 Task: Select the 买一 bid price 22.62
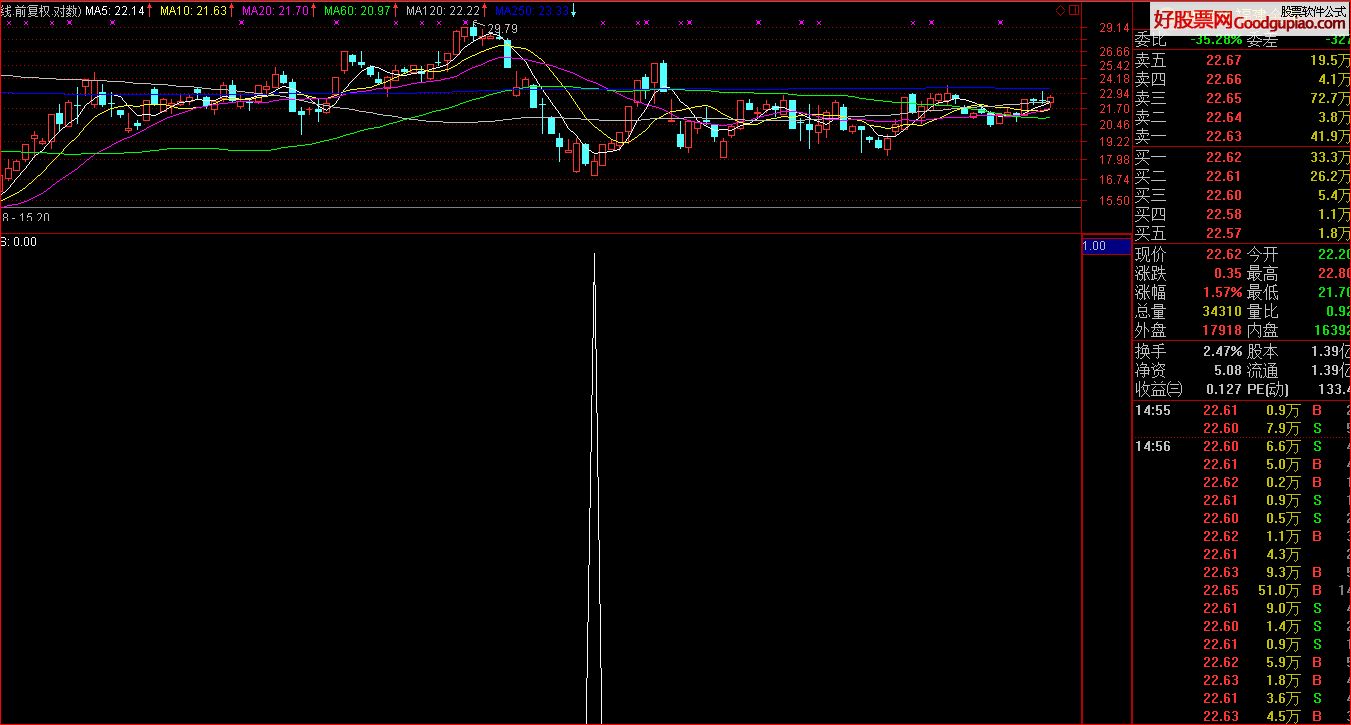point(1223,158)
